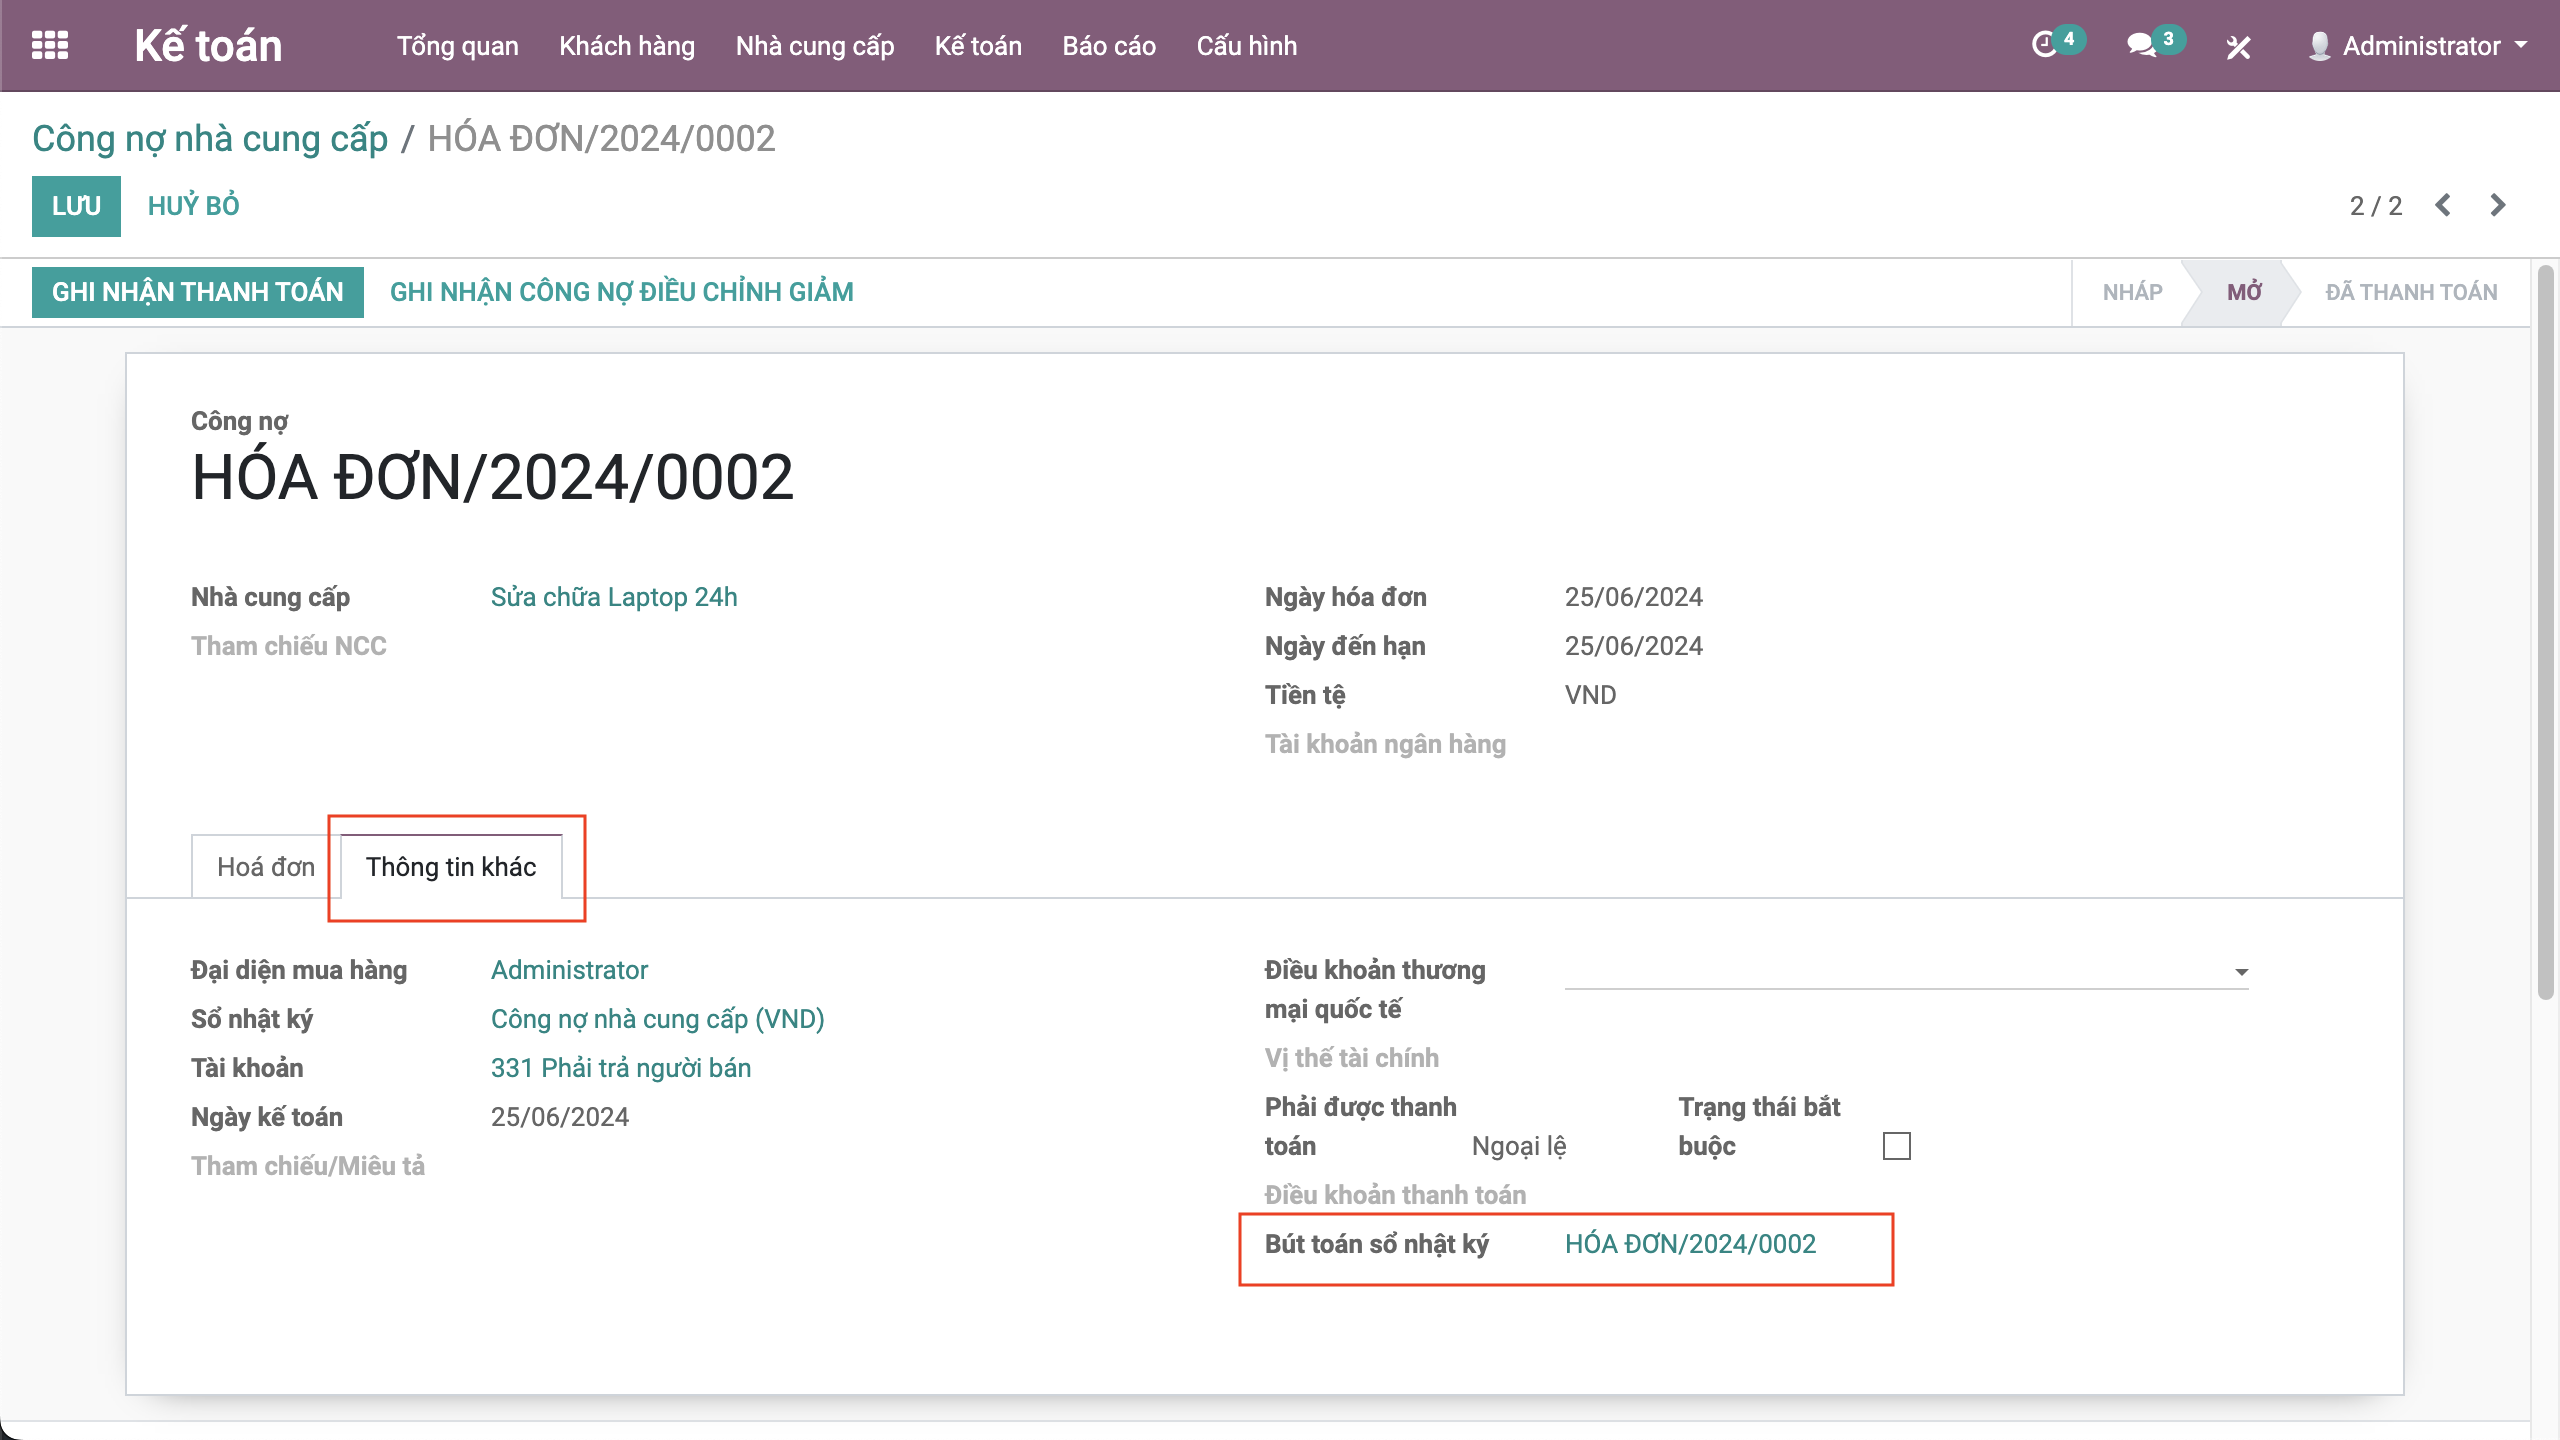
Task: Click the vertical page scrollbar
Action: 2545,630
